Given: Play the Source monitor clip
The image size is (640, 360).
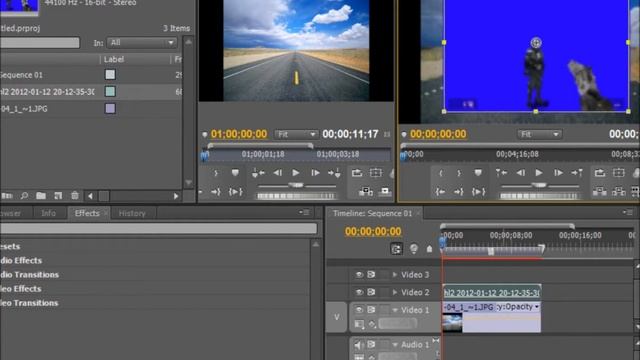Looking at the screenshot, I should pyautogui.click(x=296, y=173).
